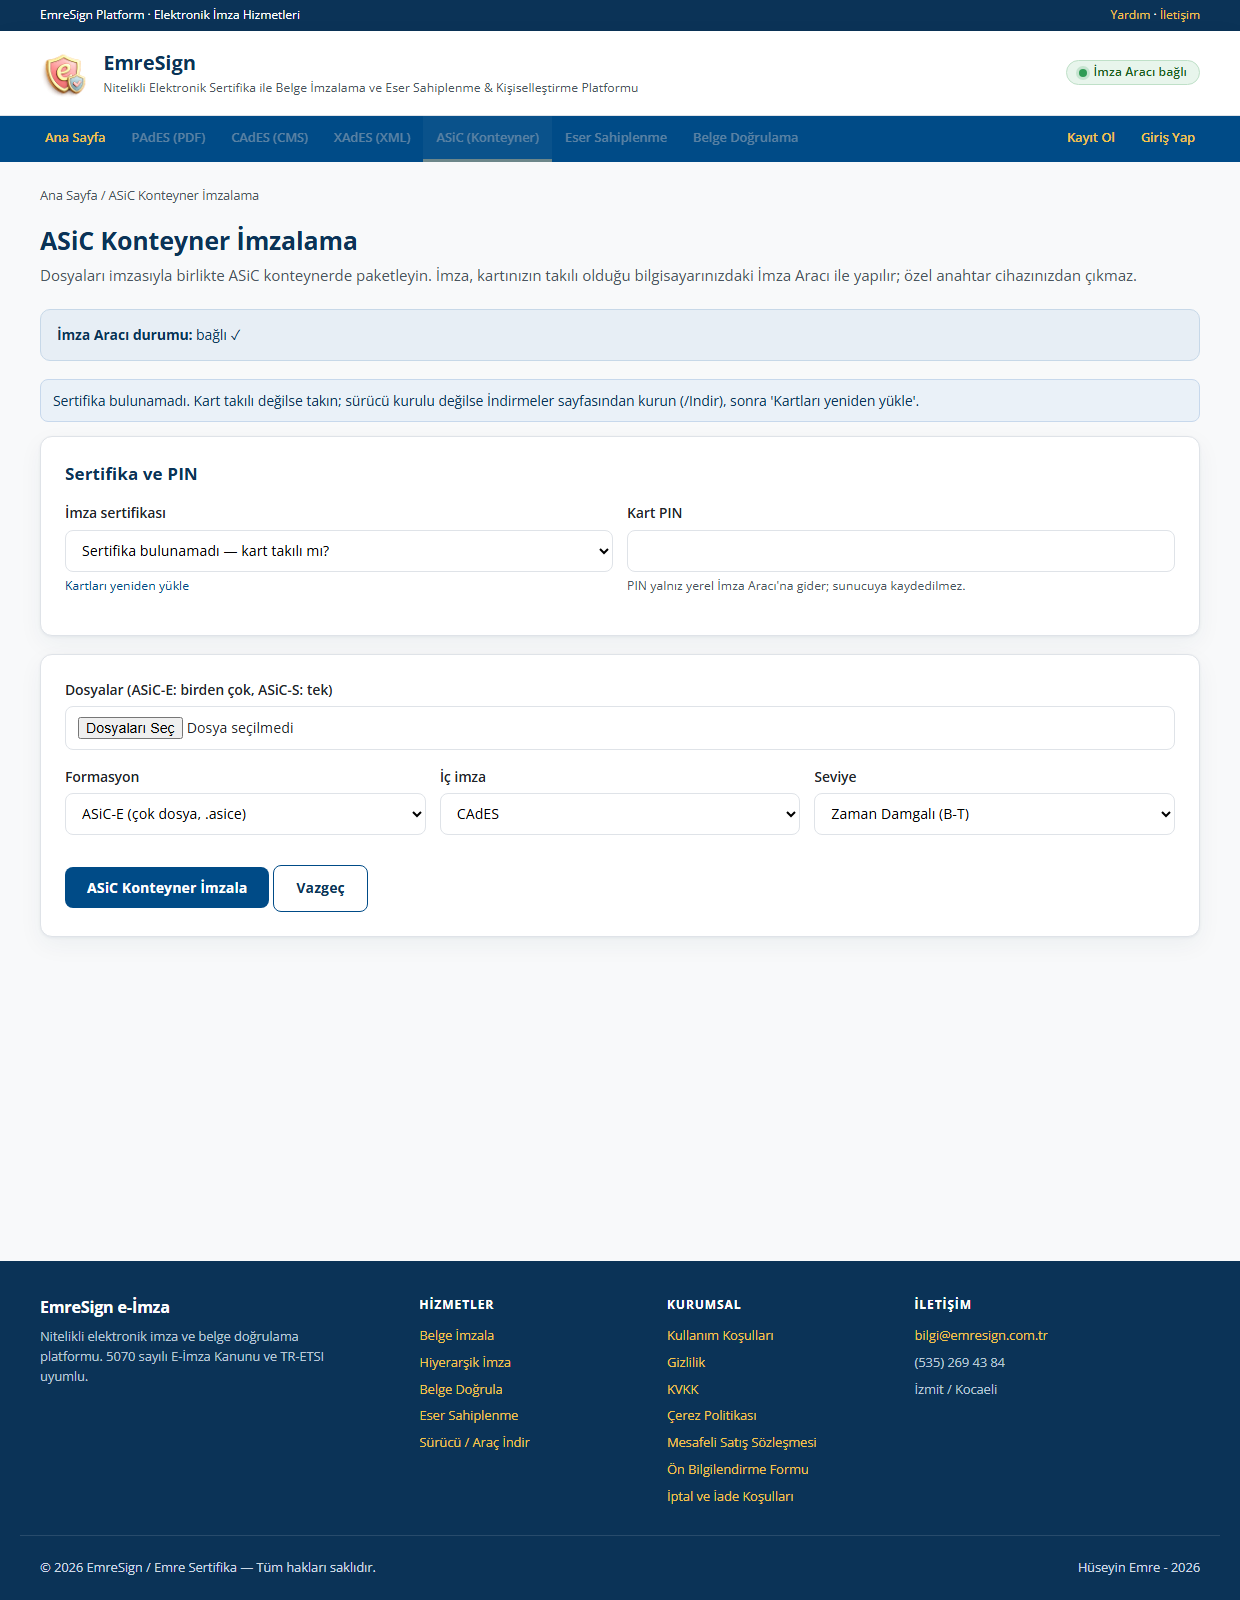This screenshot has height=1600, width=1240.
Task: Switch to the XAdES (XML) tab
Action: coord(372,138)
